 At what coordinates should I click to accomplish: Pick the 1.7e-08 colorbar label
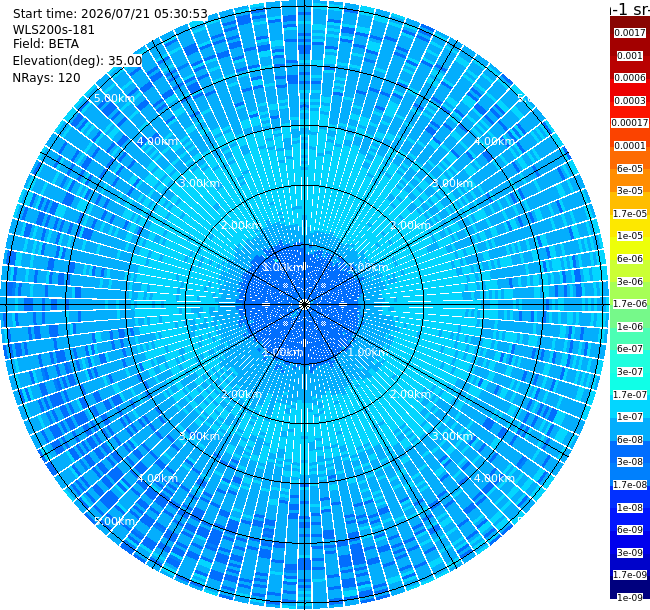pyautogui.click(x=630, y=485)
